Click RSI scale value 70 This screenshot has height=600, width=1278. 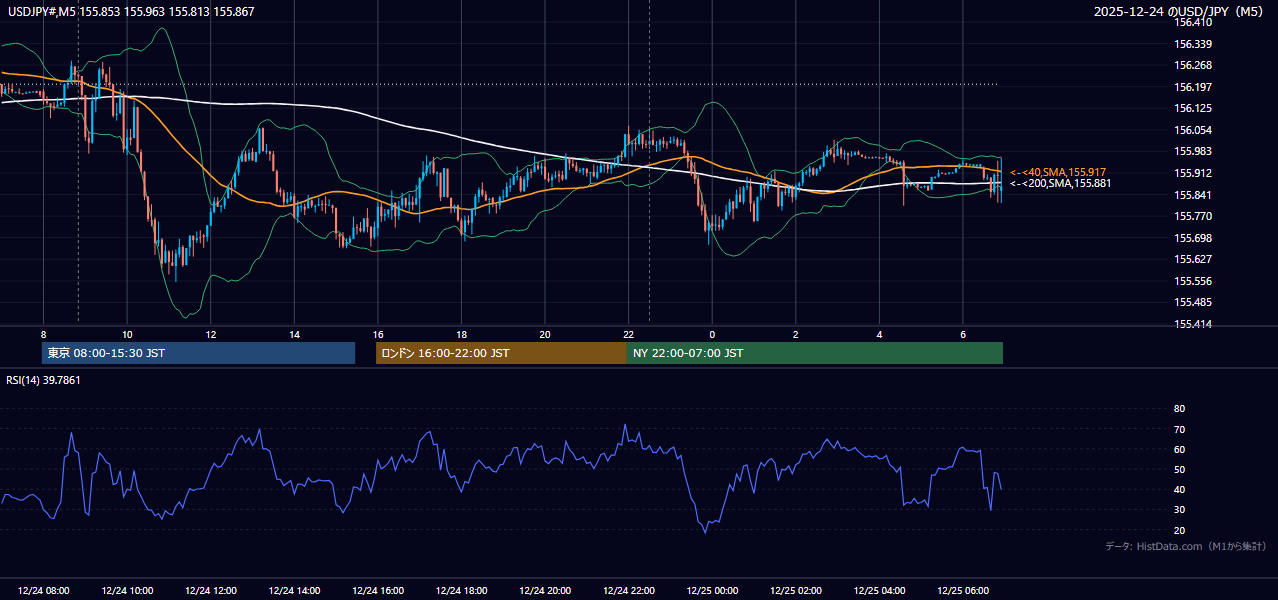tap(1179, 429)
